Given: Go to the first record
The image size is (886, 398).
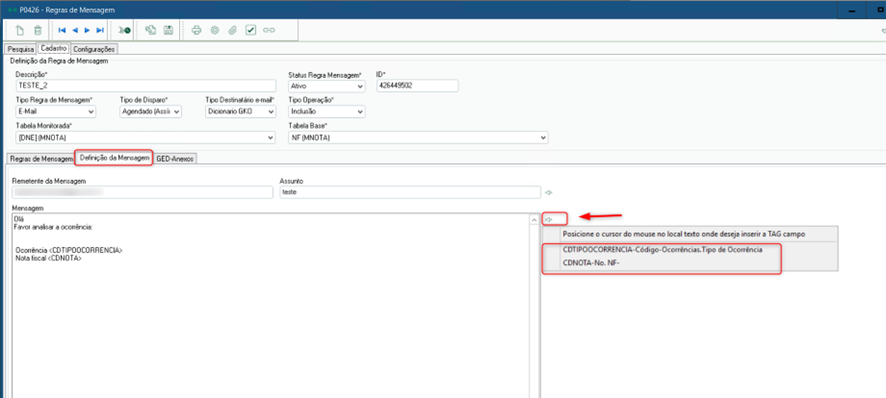Looking at the screenshot, I should tap(62, 31).
